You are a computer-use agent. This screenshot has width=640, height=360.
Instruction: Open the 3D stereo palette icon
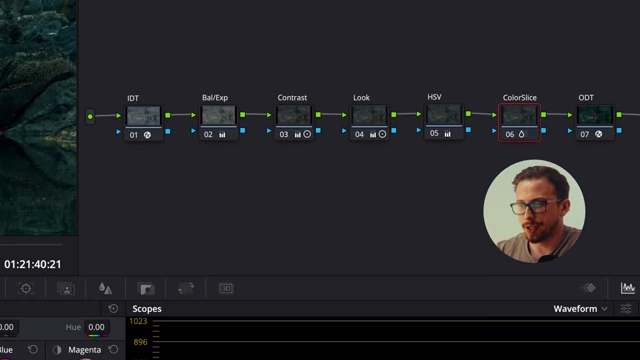(226, 289)
